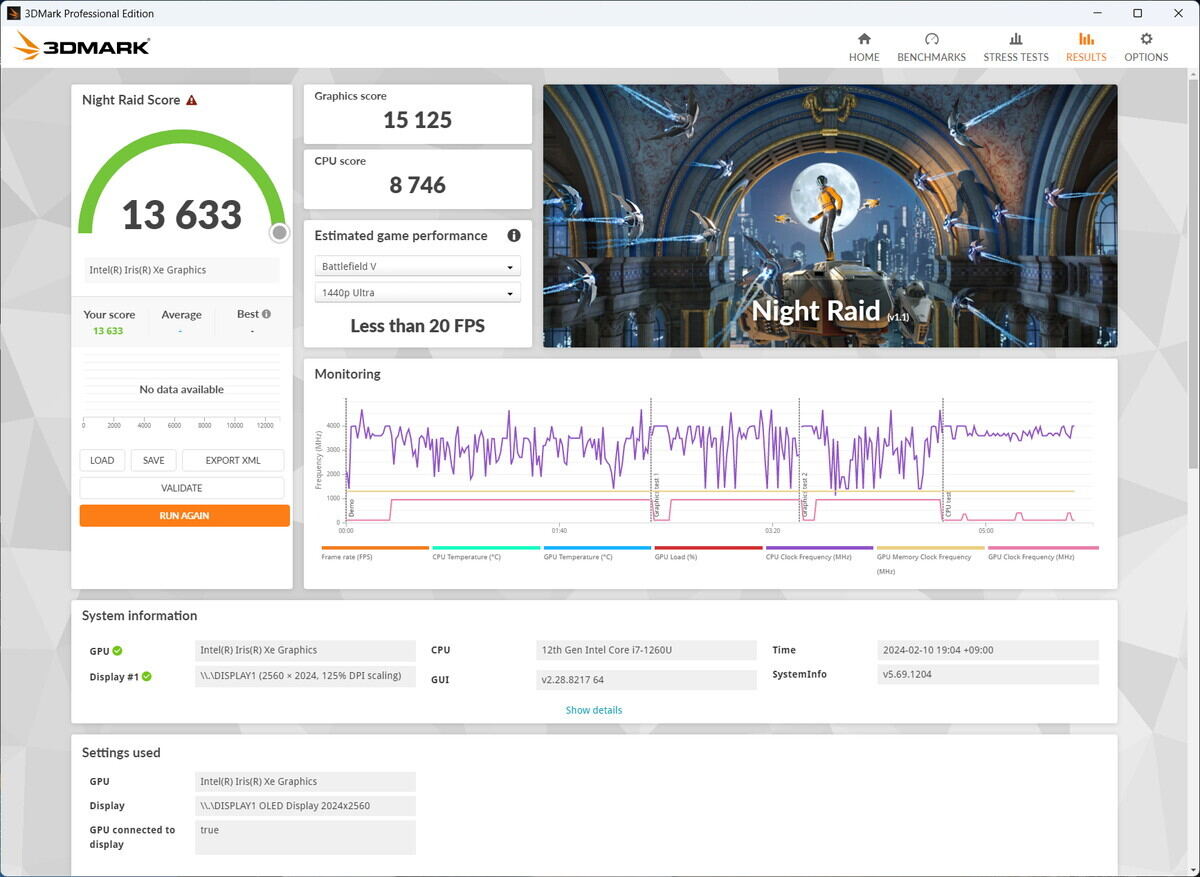Click the Best score info icon
The height and width of the screenshot is (877, 1200).
(x=266, y=314)
